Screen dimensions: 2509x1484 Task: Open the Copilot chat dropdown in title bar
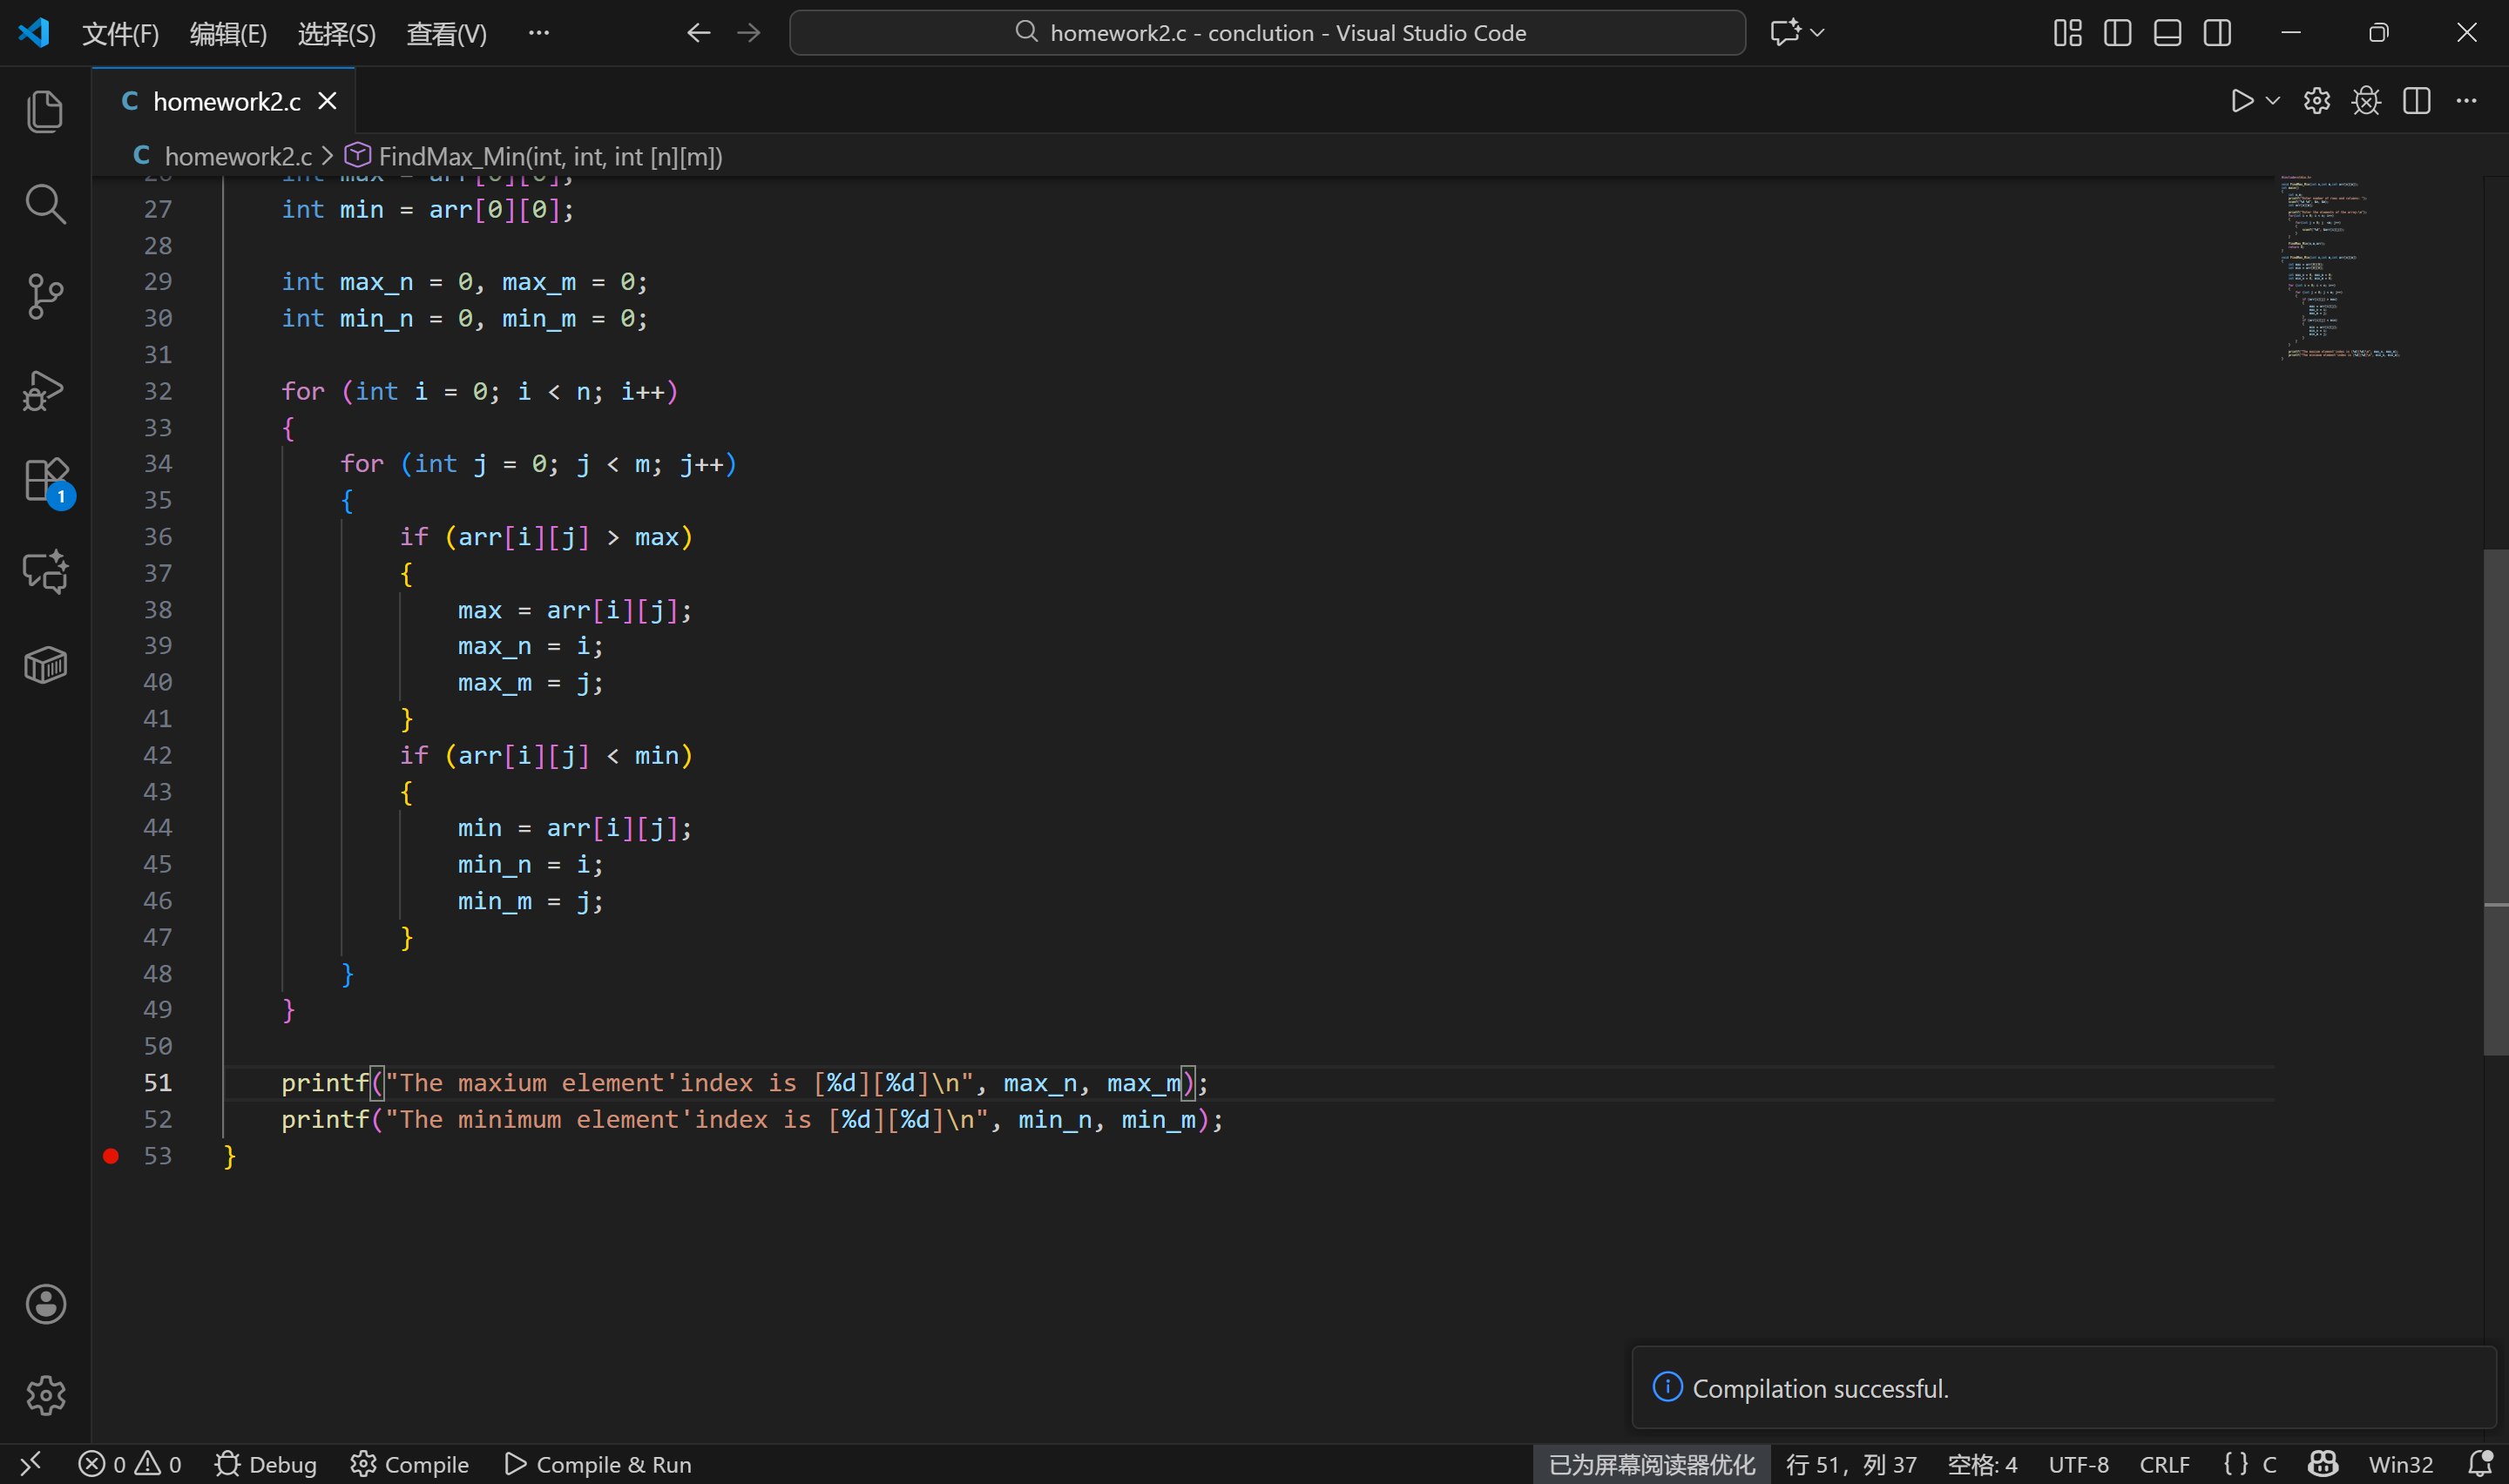pyautogui.click(x=1817, y=33)
